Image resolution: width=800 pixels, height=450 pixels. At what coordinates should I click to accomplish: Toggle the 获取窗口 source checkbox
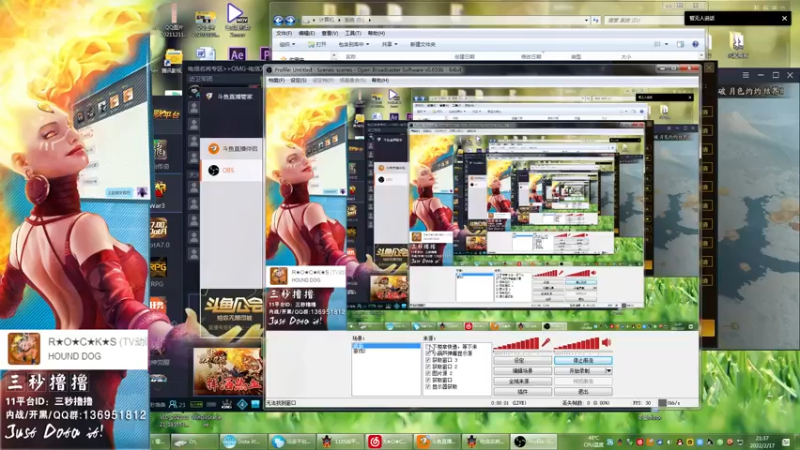pos(428,380)
